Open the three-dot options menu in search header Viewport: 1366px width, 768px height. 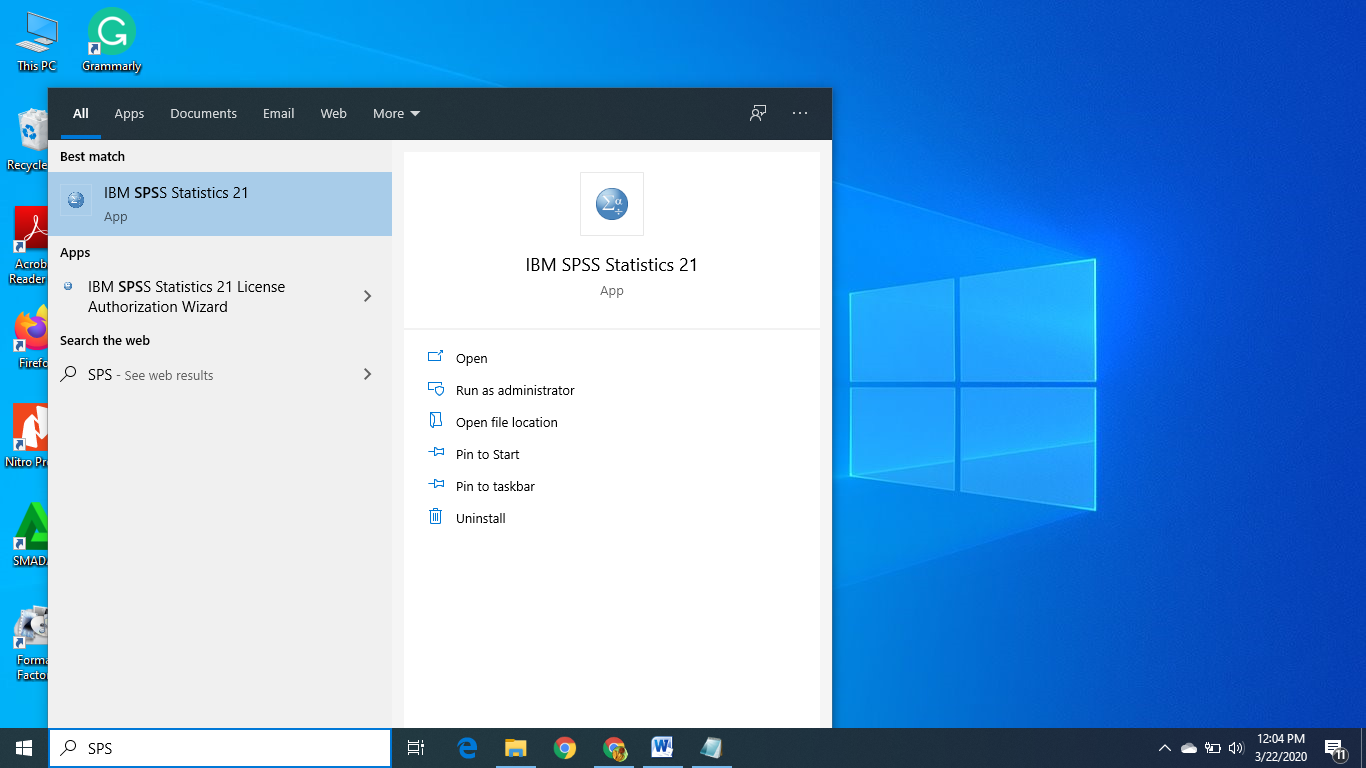click(800, 113)
